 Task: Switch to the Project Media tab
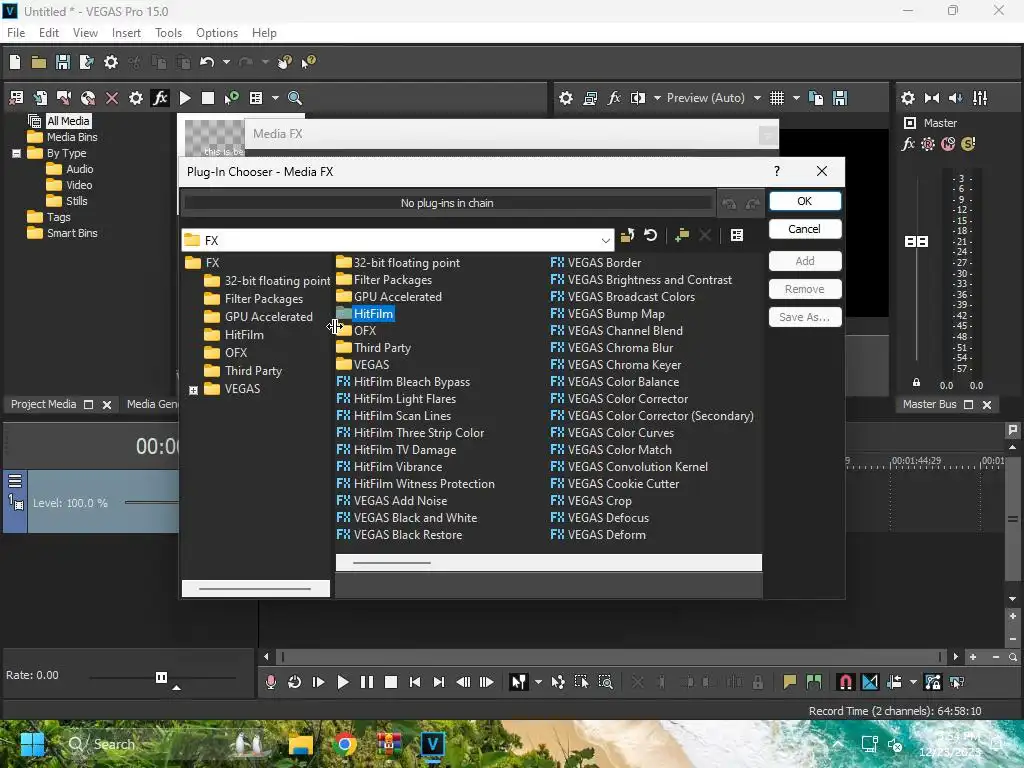[44, 404]
